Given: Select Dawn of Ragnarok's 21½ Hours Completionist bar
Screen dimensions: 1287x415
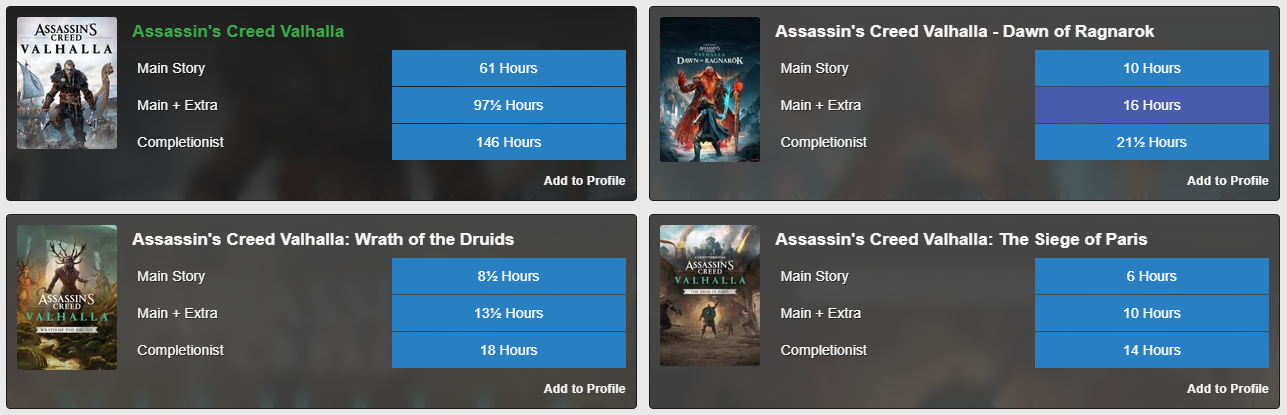Looking at the screenshot, I should [1151, 142].
